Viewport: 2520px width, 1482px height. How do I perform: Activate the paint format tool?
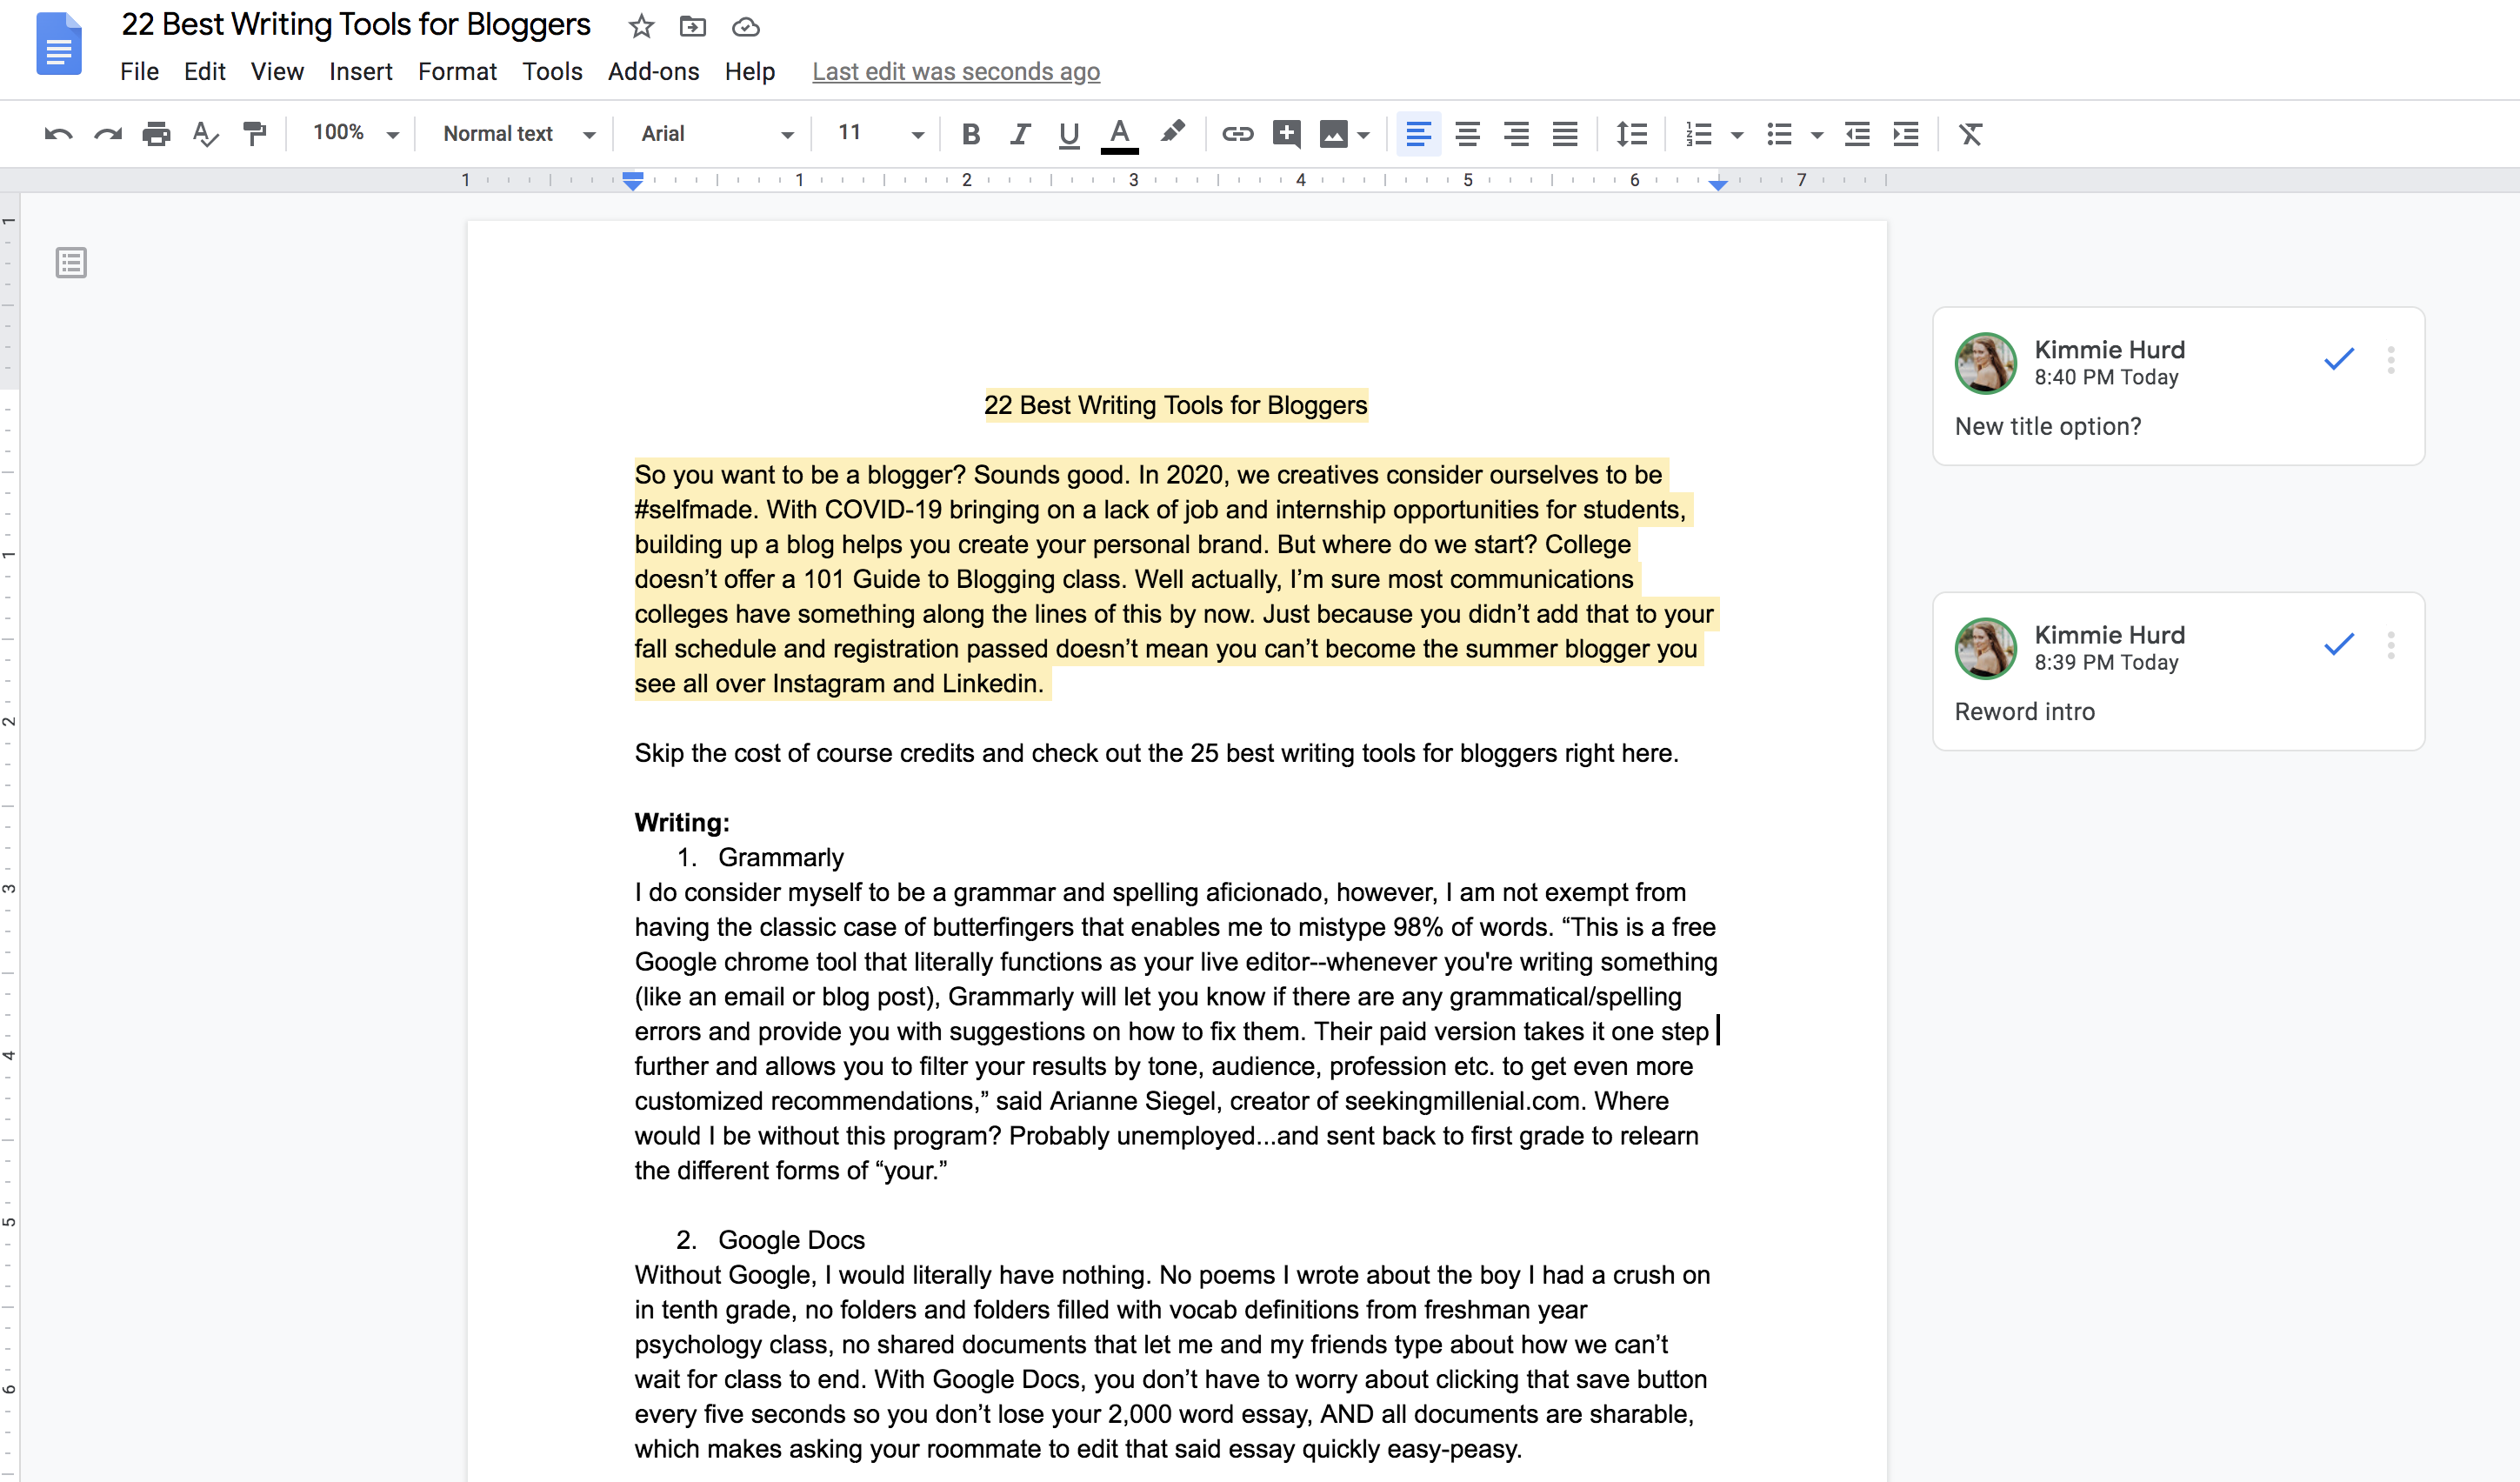click(x=254, y=133)
